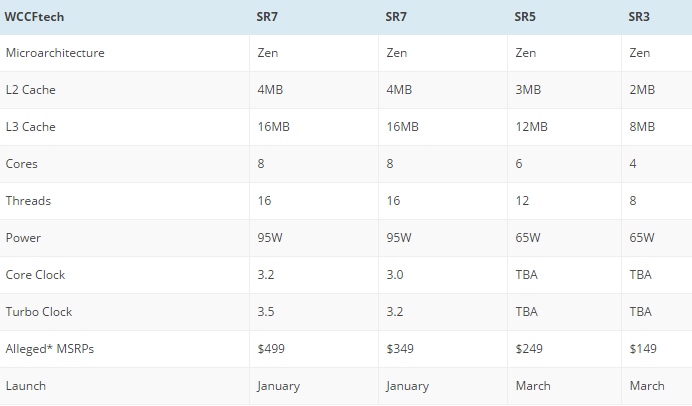Click the $149 price cell
The width and height of the screenshot is (692, 406).
(x=643, y=349)
